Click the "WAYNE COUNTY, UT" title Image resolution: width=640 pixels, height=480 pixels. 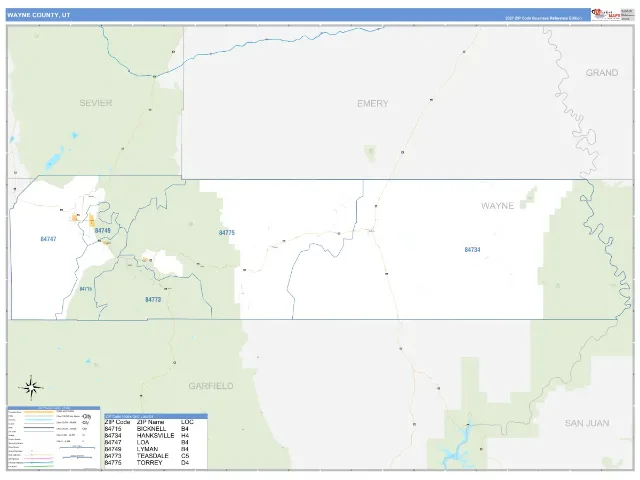[x=39, y=15]
